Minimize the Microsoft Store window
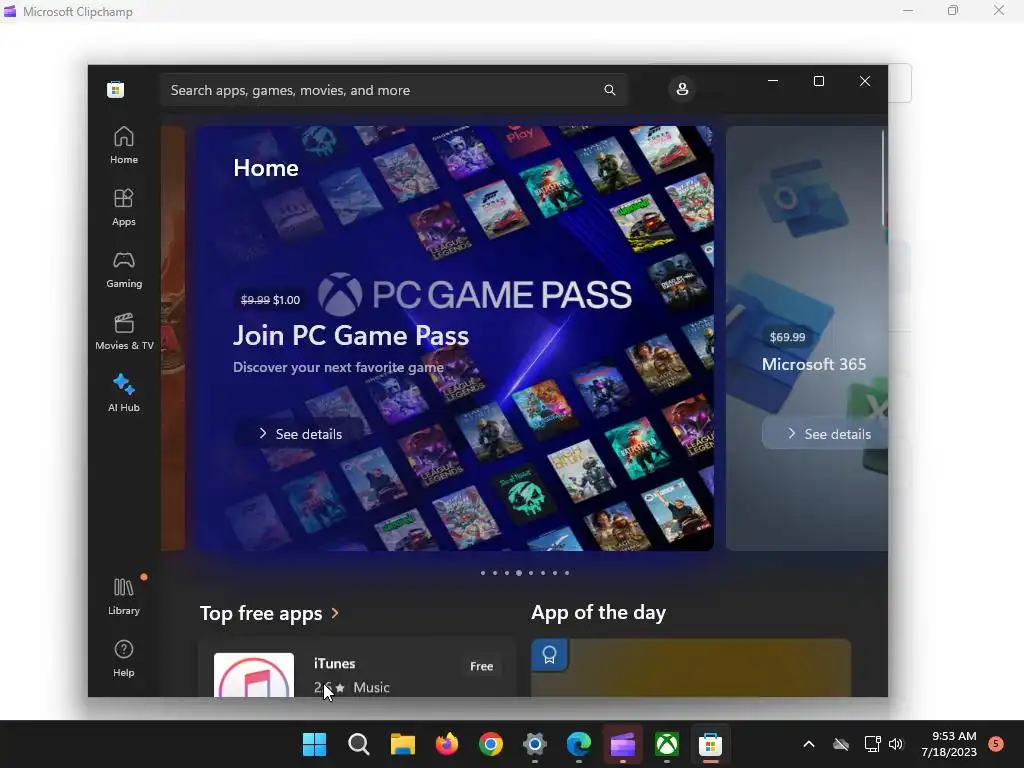 tap(773, 81)
